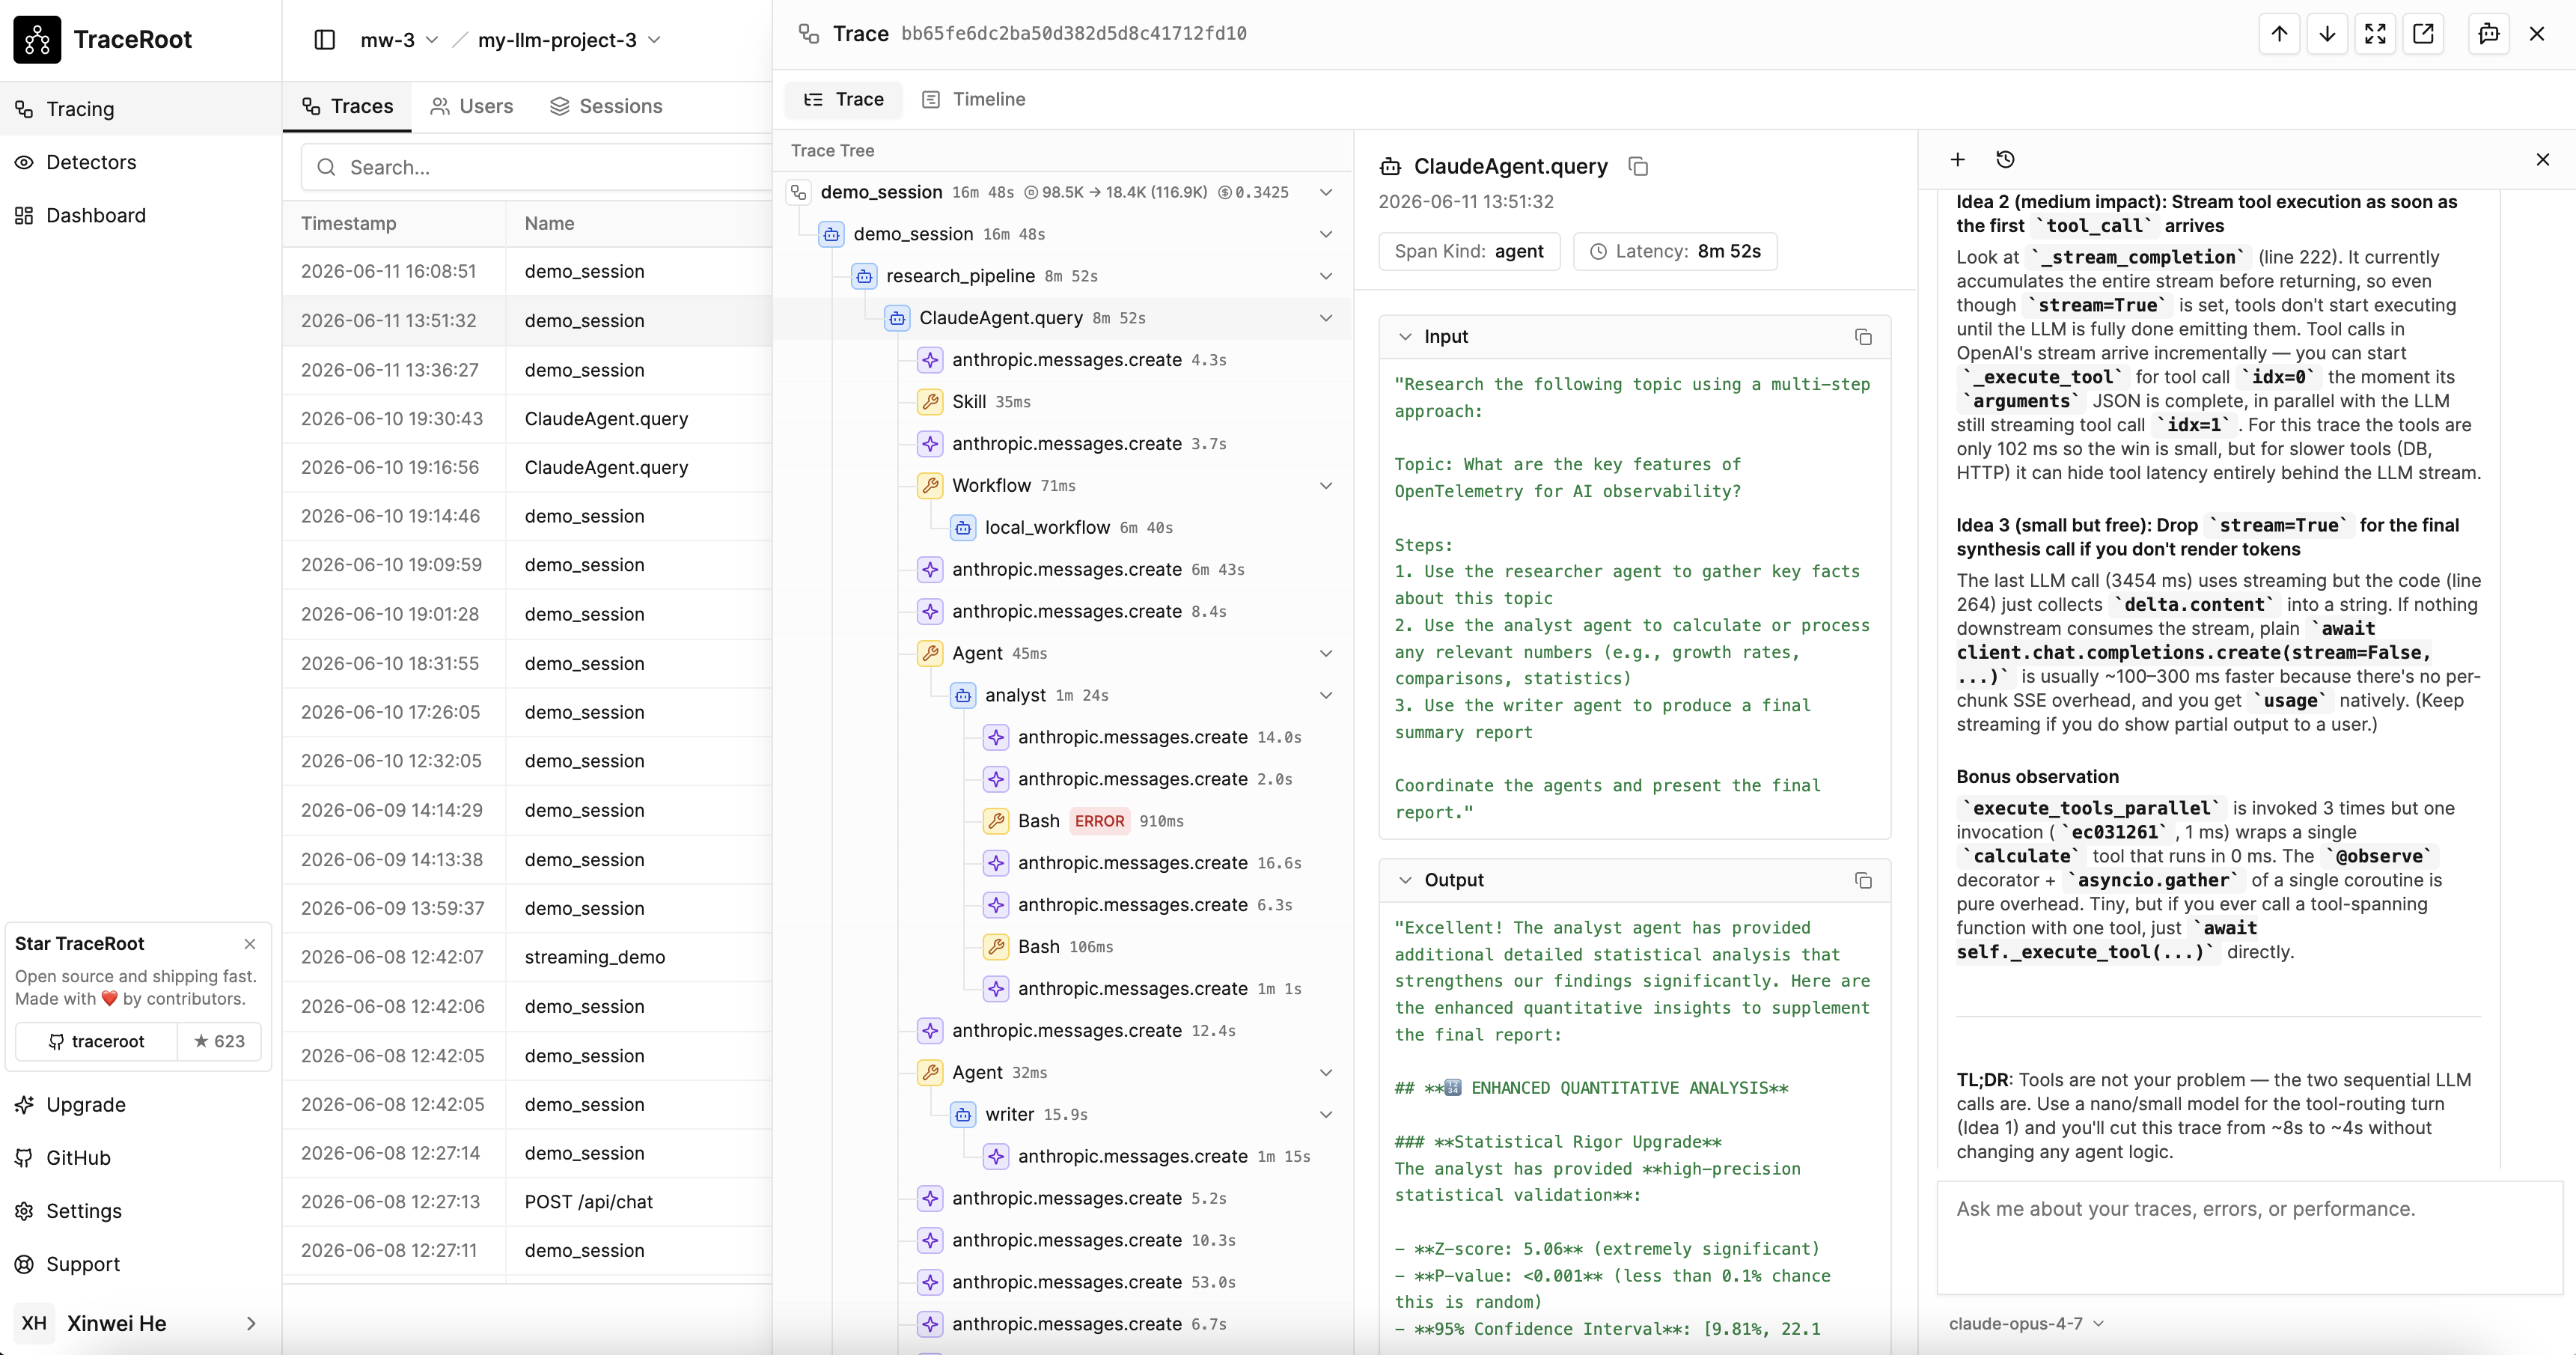Close the AI assistant chat panel
The width and height of the screenshot is (2576, 1355).
point(2543,159)
